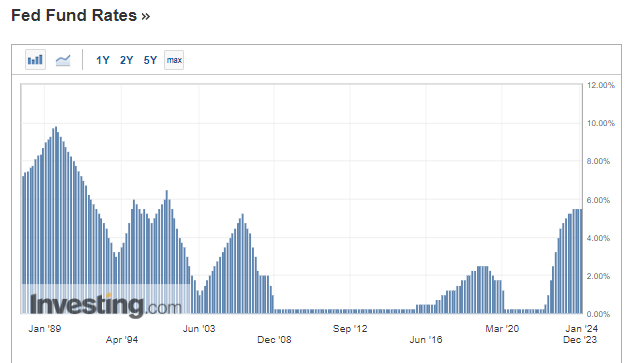Switch to bar chart view icon

(35, 60)
